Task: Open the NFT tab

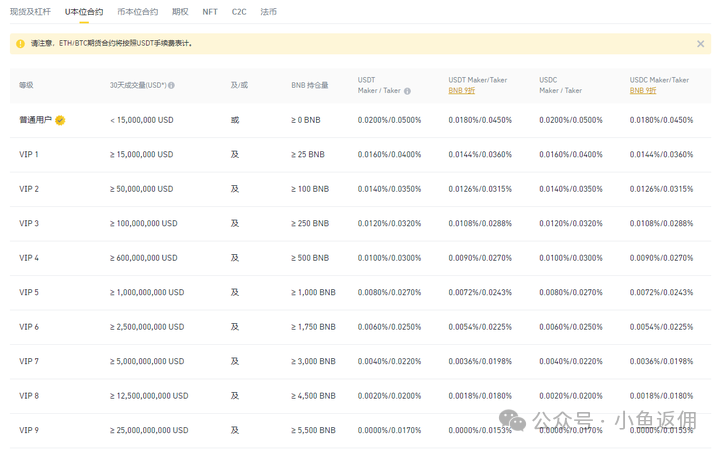Action: point(210,11)
